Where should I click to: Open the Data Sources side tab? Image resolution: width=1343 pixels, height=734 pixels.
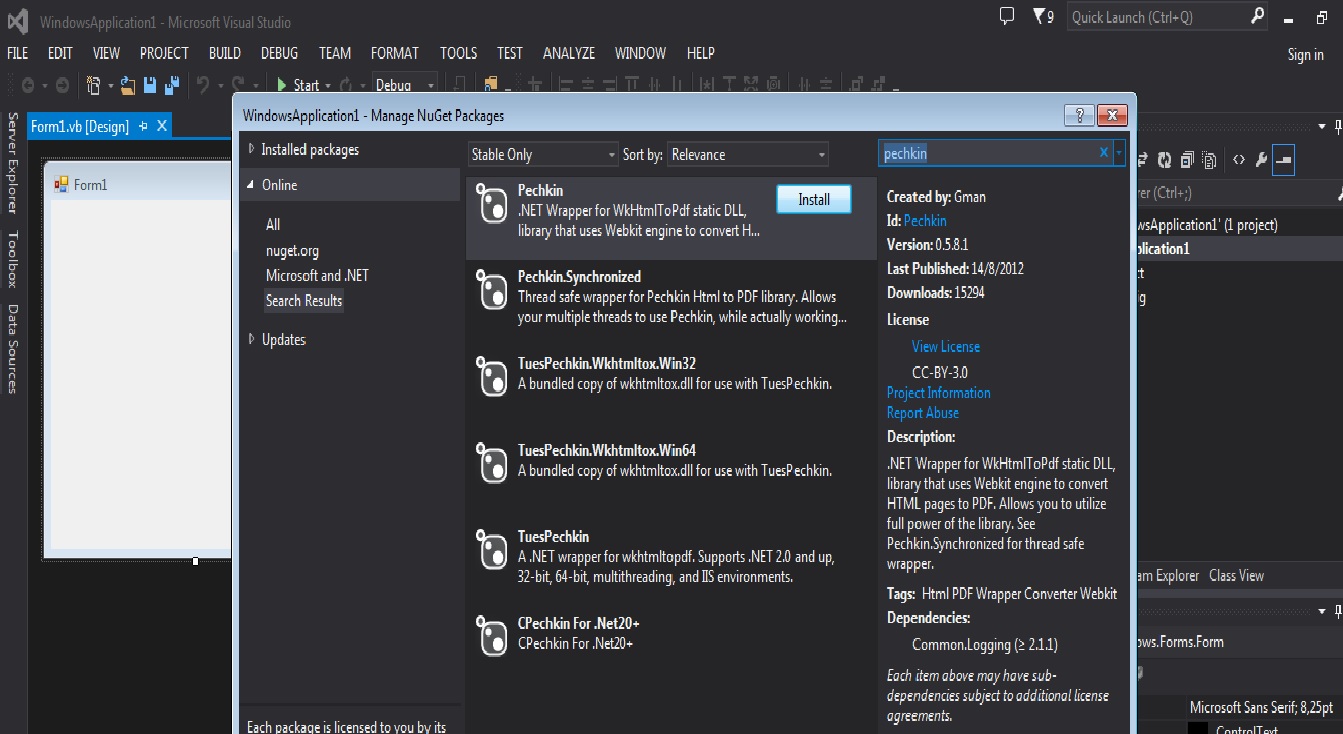[x=13, y=348]
